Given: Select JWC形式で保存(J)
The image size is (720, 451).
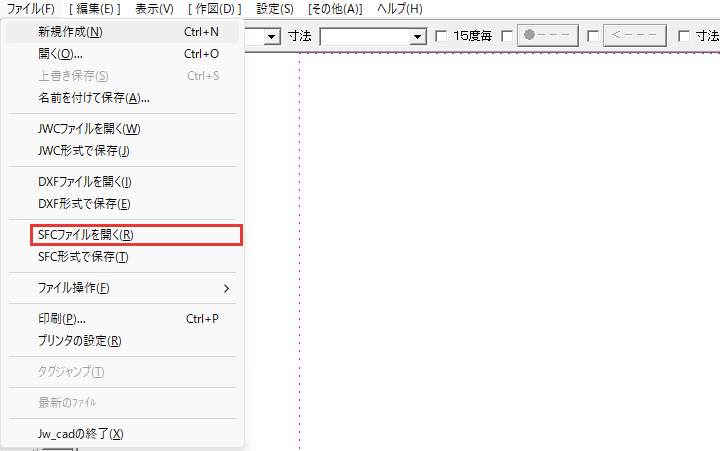Looking at the screenshot, I should (x=122, y=151).
